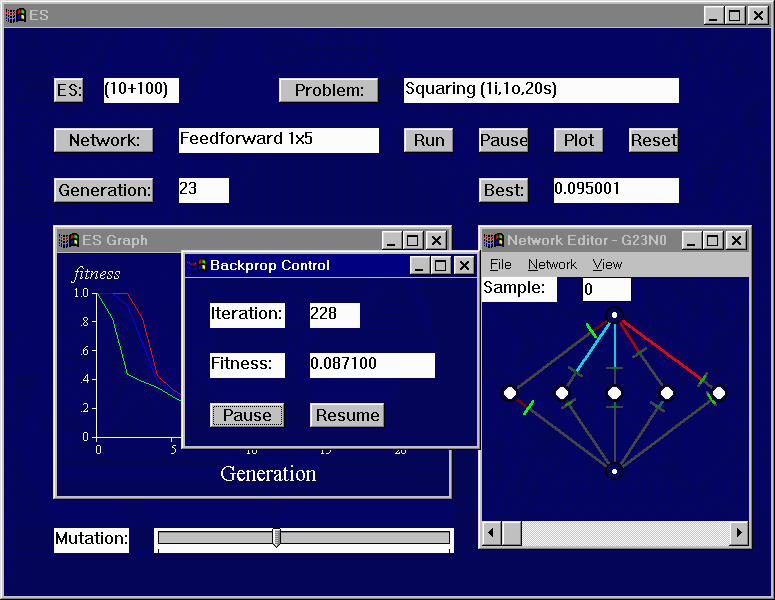This screenshot has height=600, width=775.
Task: Click the Backprop Control title bar icon
Action: pos(198,265)
